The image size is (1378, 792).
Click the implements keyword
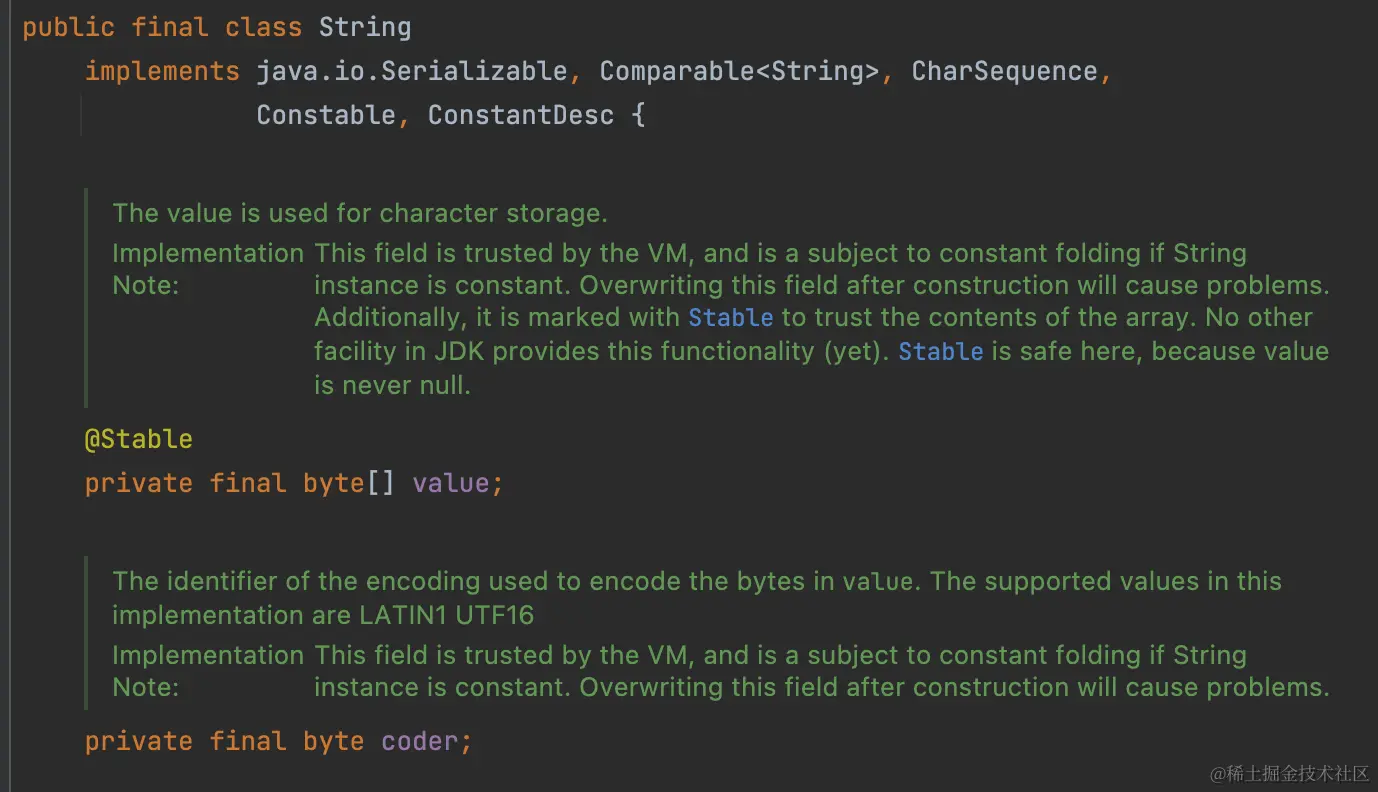click(x=162, y=71)
